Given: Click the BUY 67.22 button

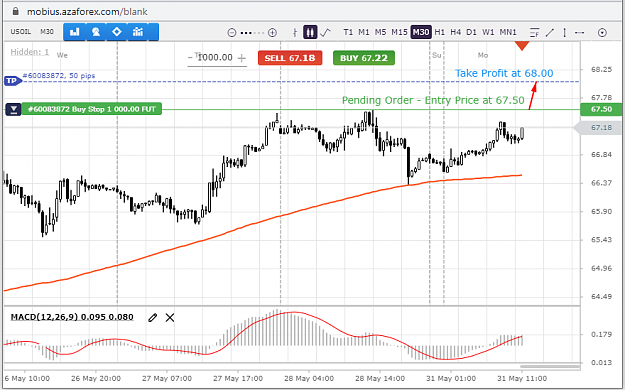Looking at the screenshot, I should click(364, 58).
